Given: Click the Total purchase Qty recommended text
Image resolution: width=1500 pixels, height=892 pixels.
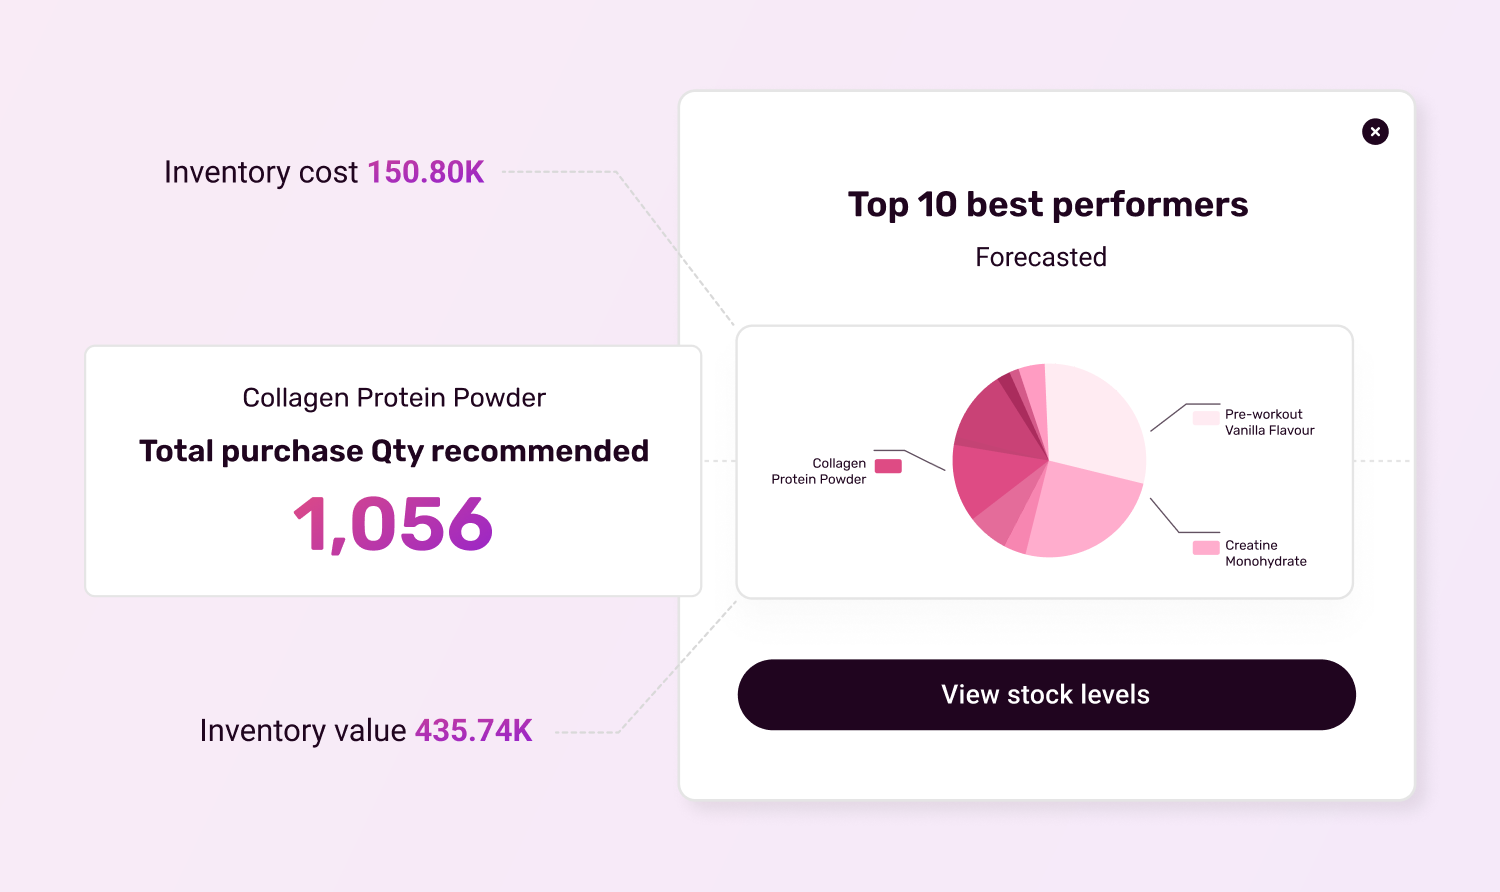Looking at the screenshot, I should point(394,451).
